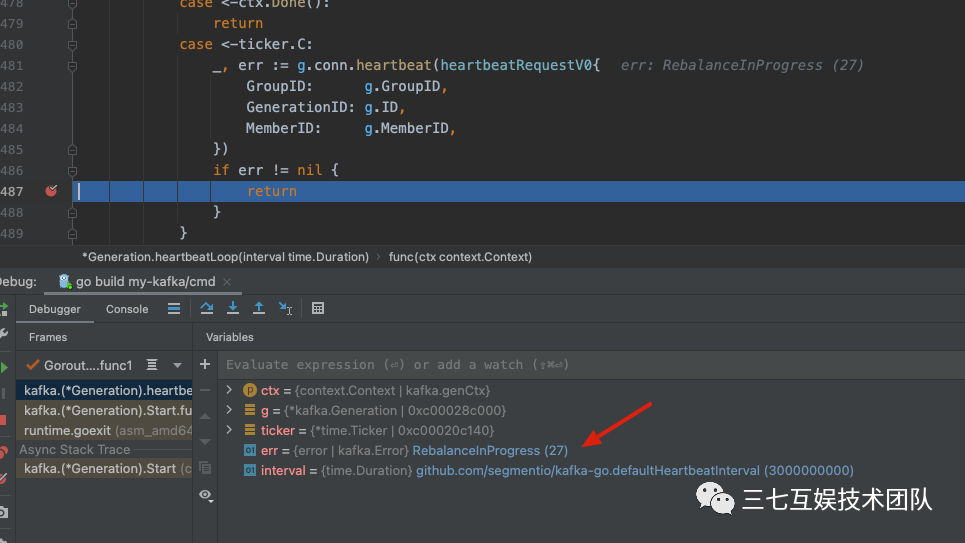
Task: Toggle the breakpoint on line 487
Action: point(51,191)
